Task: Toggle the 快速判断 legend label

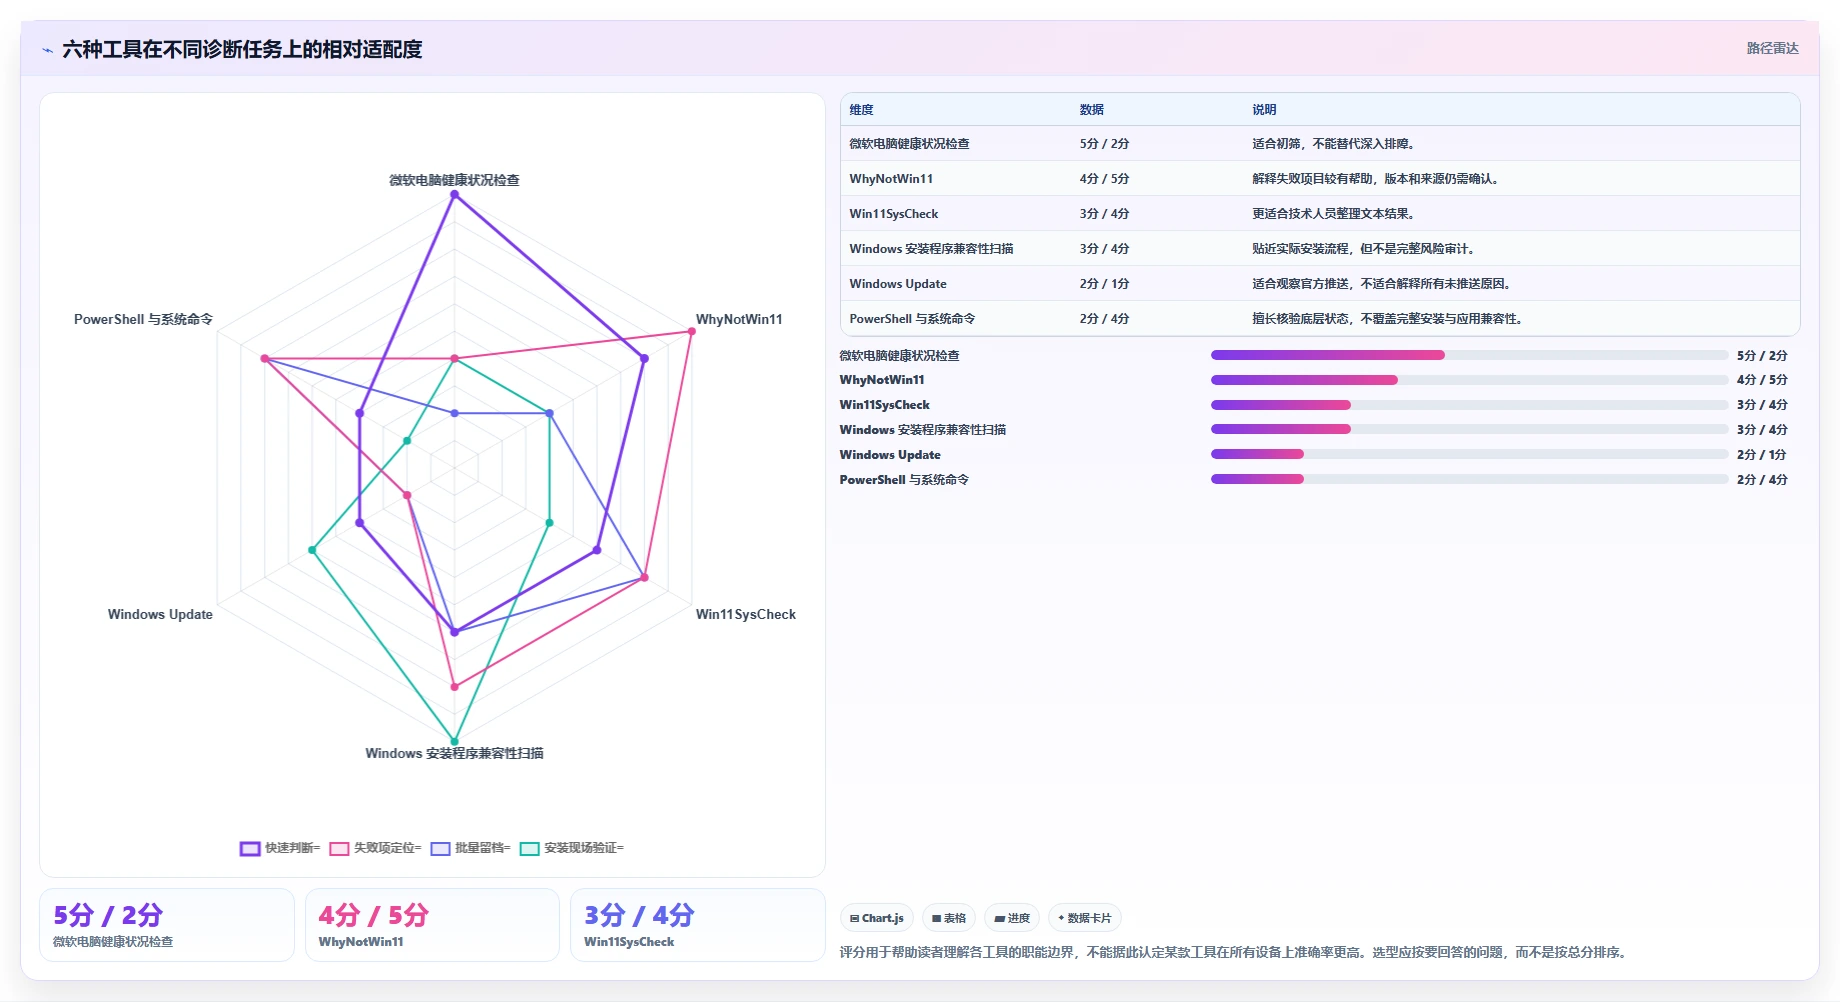Action: pyautogui.click(x=292, y=848)
